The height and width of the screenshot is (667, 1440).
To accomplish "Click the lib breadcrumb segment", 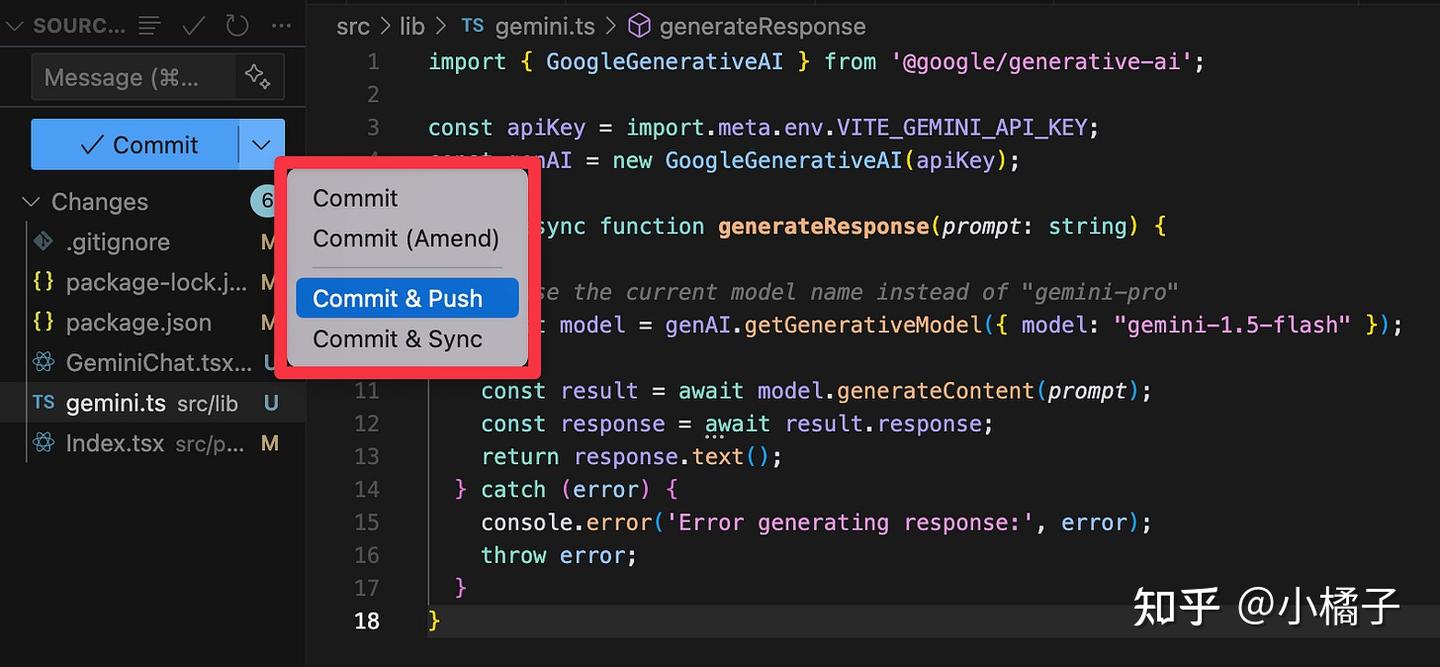I will pyautogui.click(x=412, y=26).
